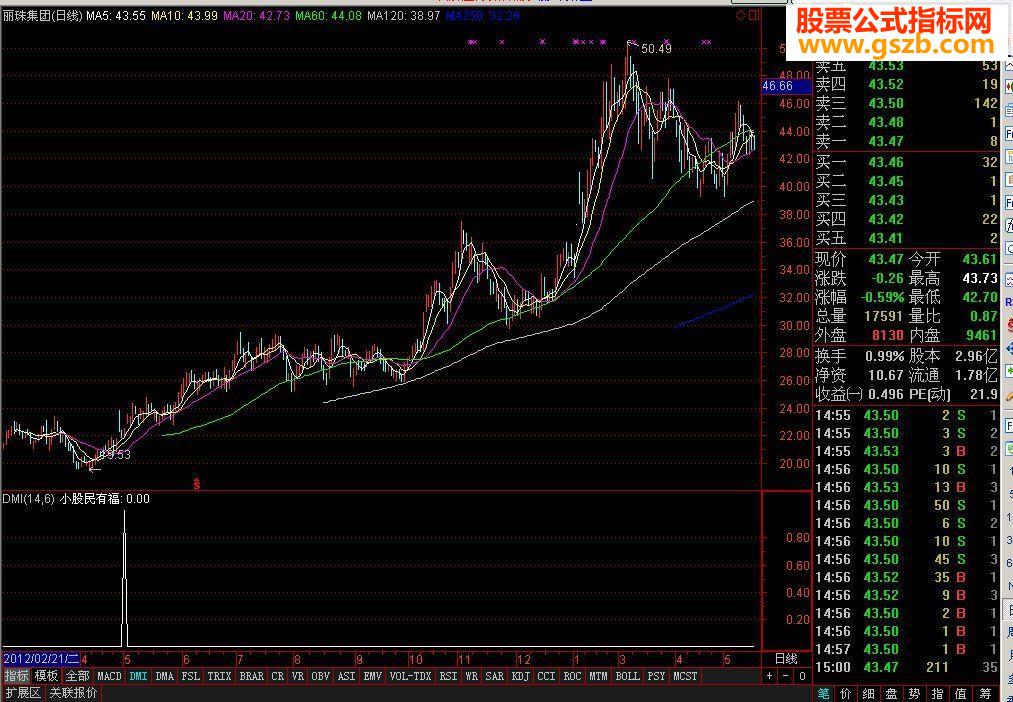Switch indicator to FSL
This screenshot has height=702, width=1013.
[x=191, y=676]
